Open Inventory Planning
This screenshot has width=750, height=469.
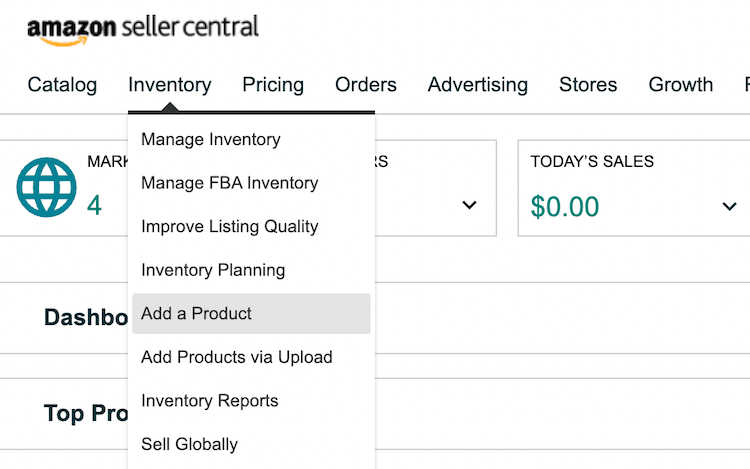tap(213, 270)
